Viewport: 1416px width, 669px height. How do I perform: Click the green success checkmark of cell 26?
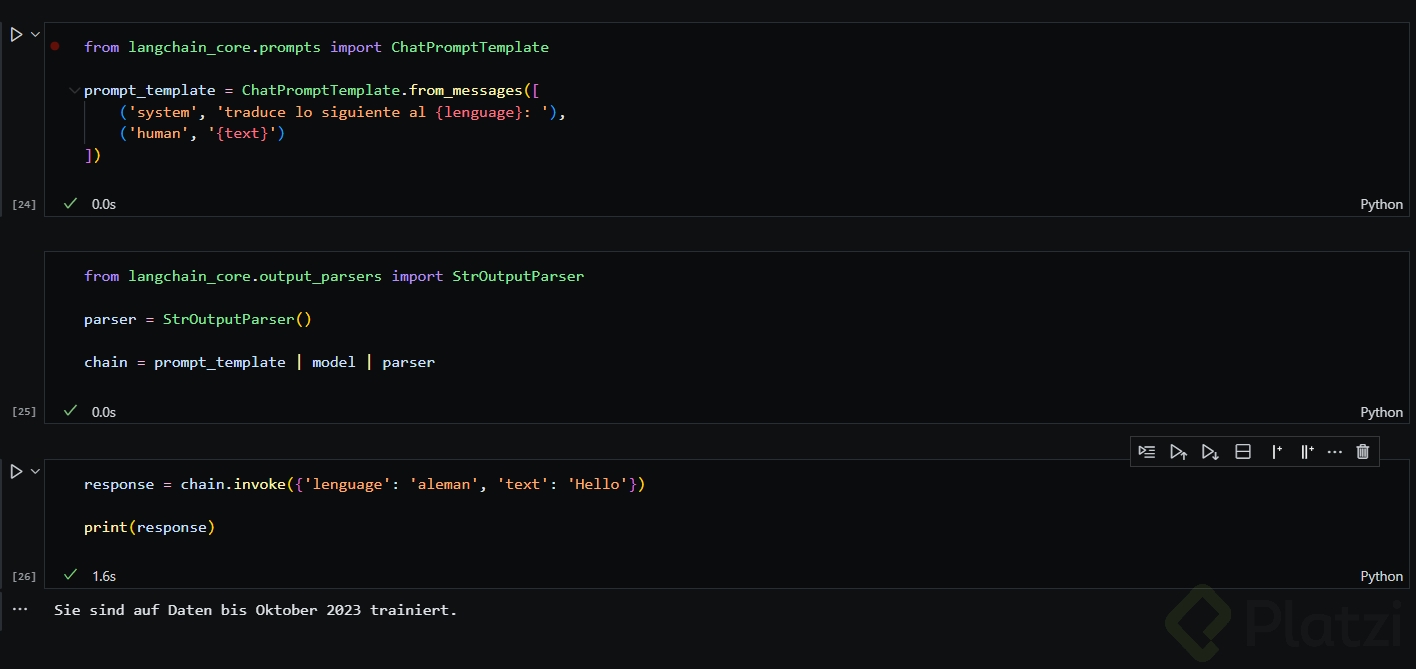tap(70, 575)
